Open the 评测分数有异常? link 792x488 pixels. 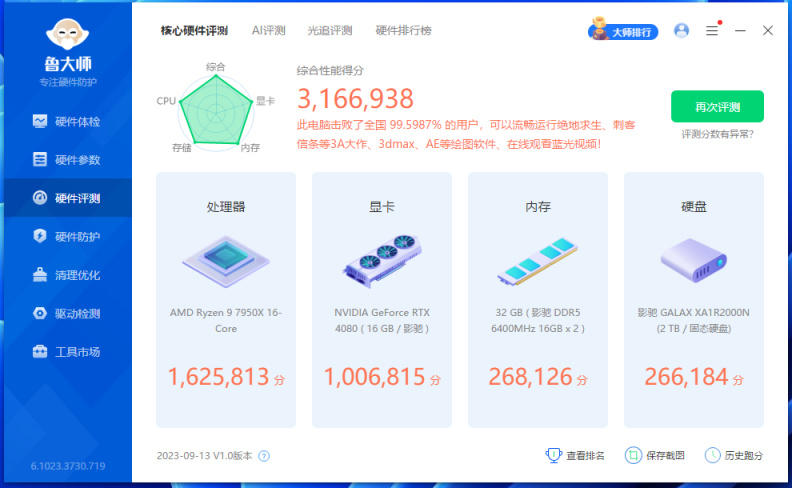(717, 134)
